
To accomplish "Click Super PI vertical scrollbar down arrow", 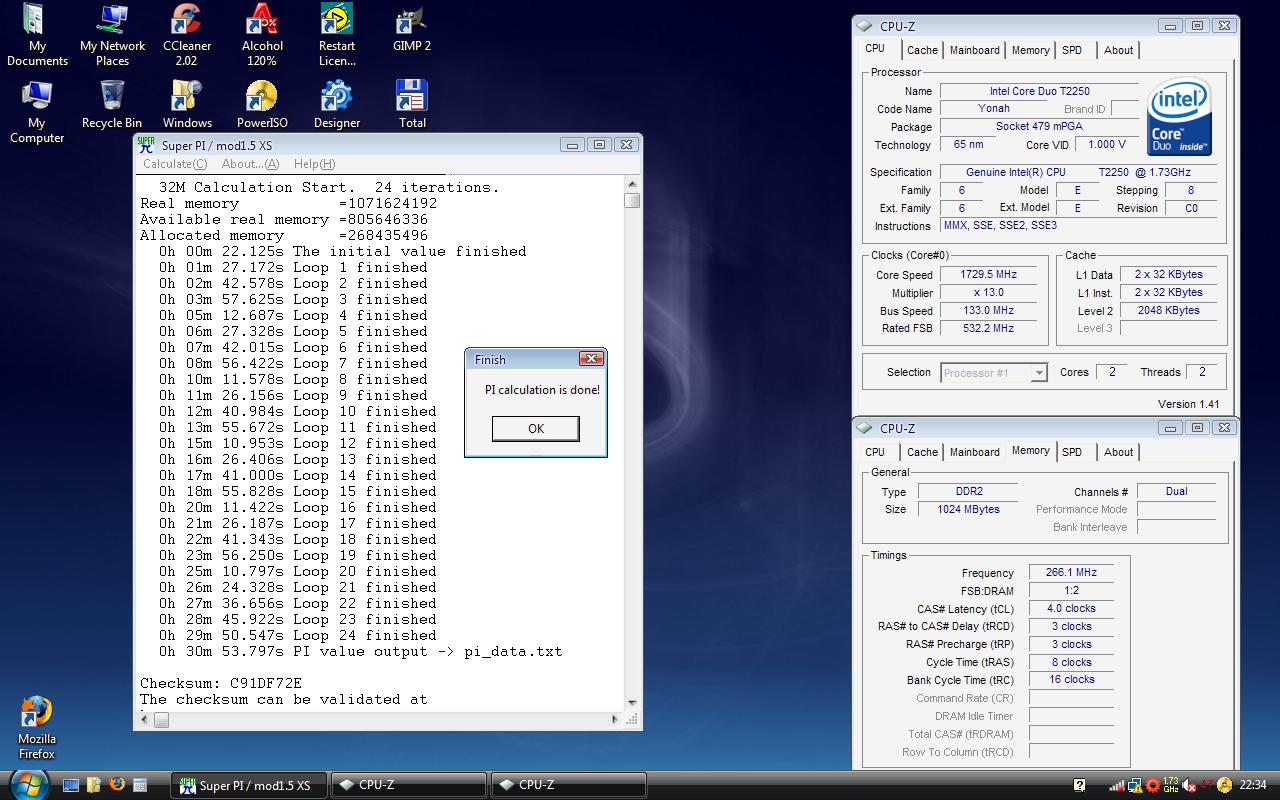I will 632,702.
